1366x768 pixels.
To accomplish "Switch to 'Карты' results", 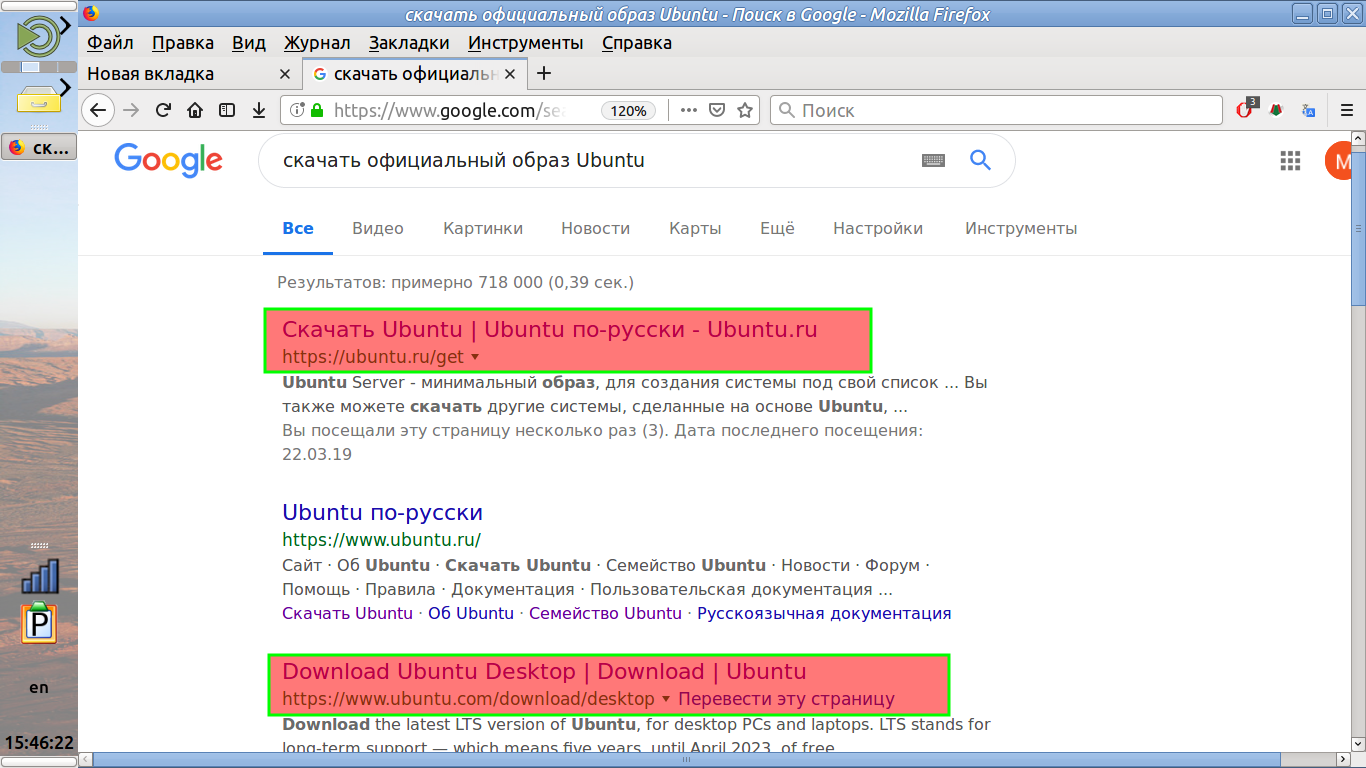I will coord(695,229).
